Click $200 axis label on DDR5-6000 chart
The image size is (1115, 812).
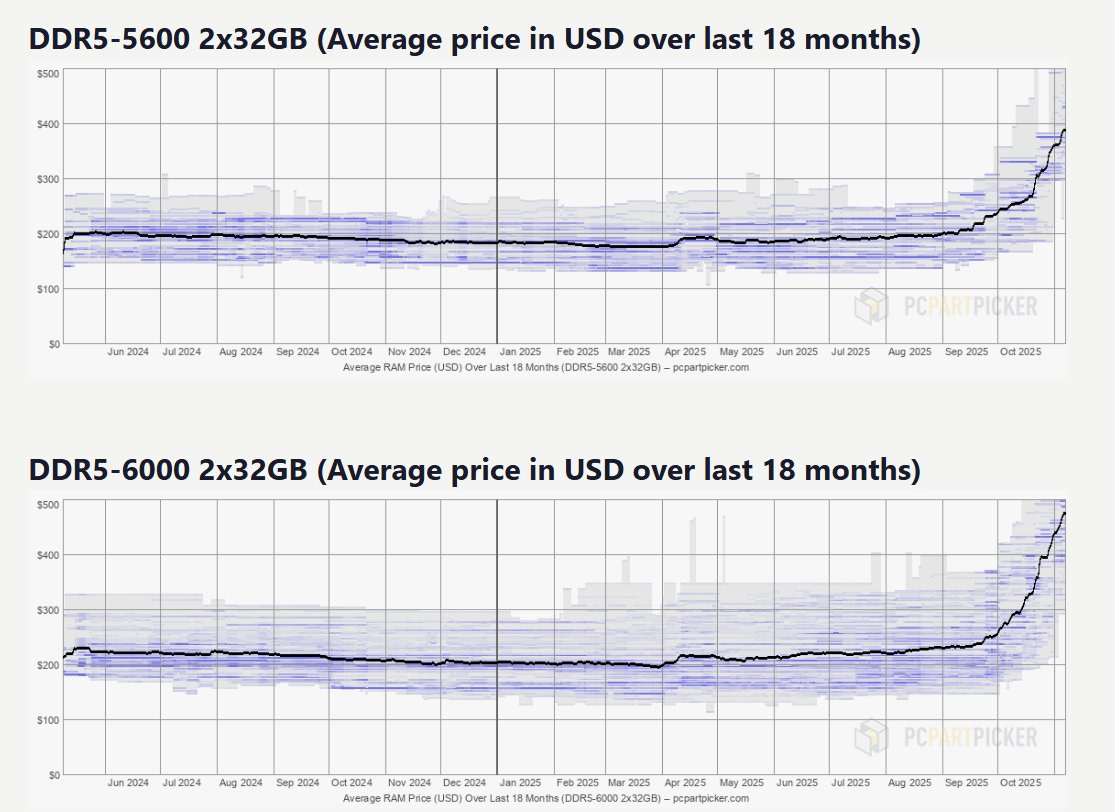pyautogui.click(x=48, y=666)
